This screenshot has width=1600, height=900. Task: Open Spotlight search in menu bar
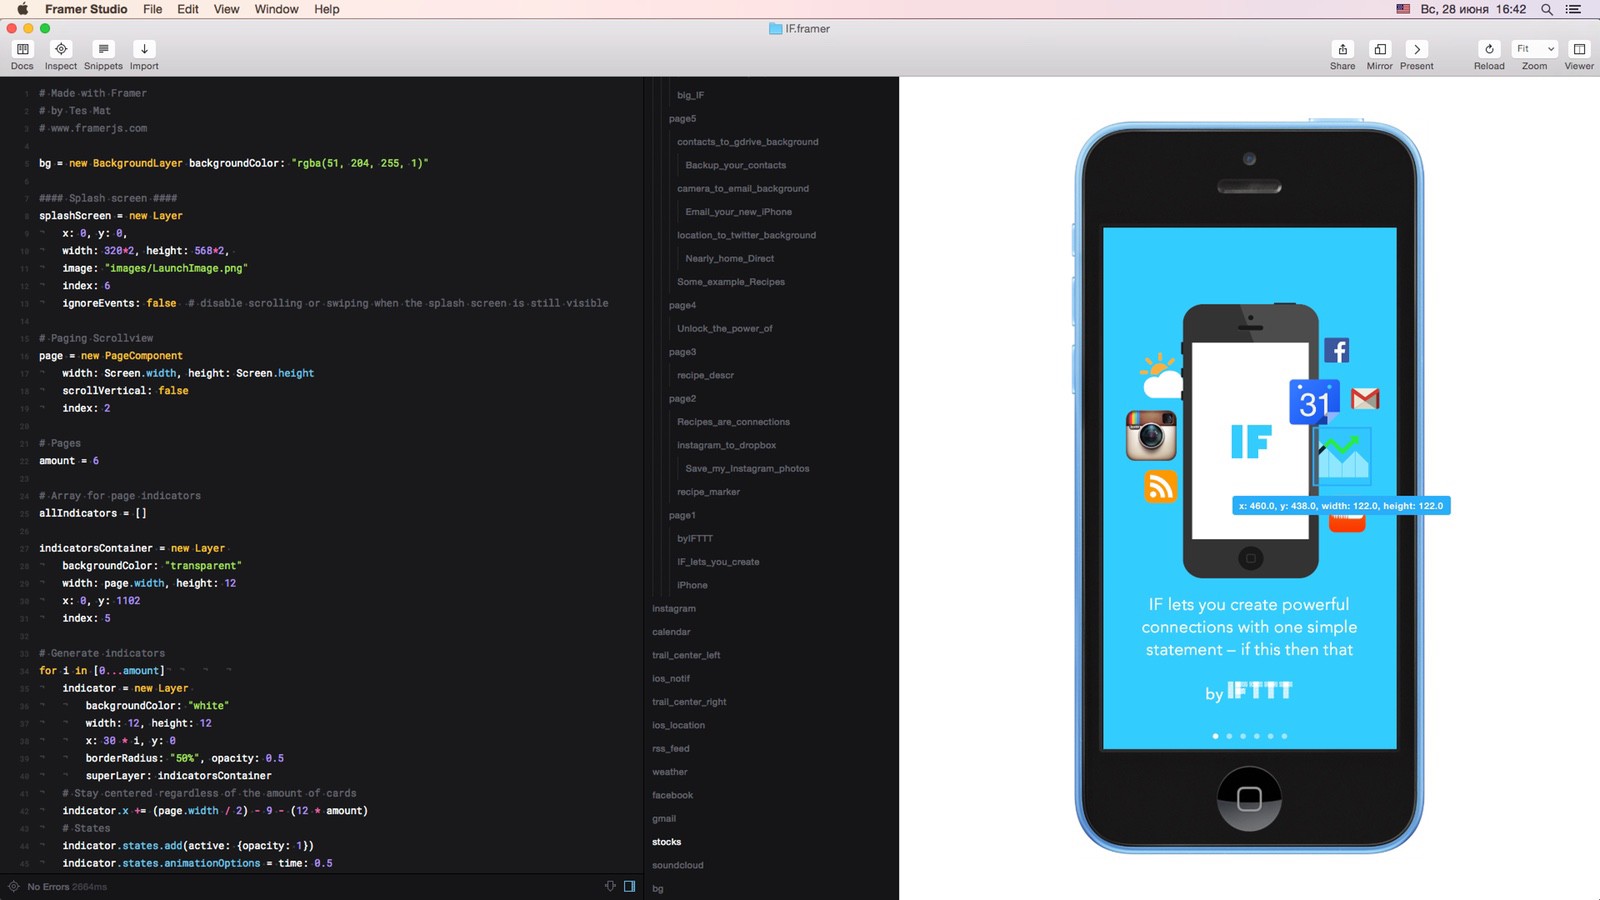1546,9
